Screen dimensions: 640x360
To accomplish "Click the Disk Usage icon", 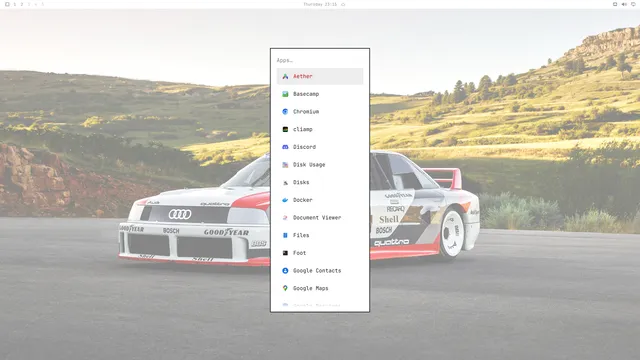I will pyautogui.click(x=285, y=165).
